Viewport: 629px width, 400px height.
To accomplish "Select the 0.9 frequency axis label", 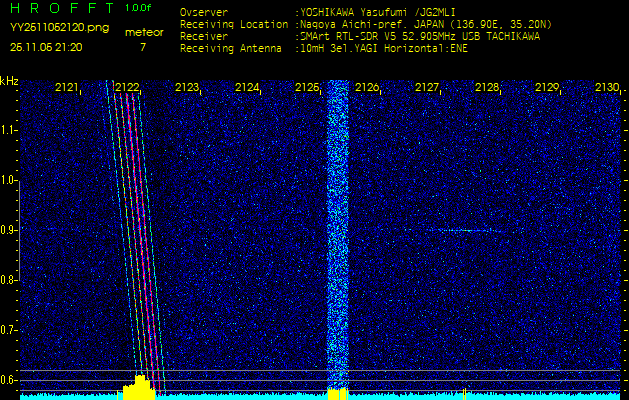I will click(x=9, y=230).
